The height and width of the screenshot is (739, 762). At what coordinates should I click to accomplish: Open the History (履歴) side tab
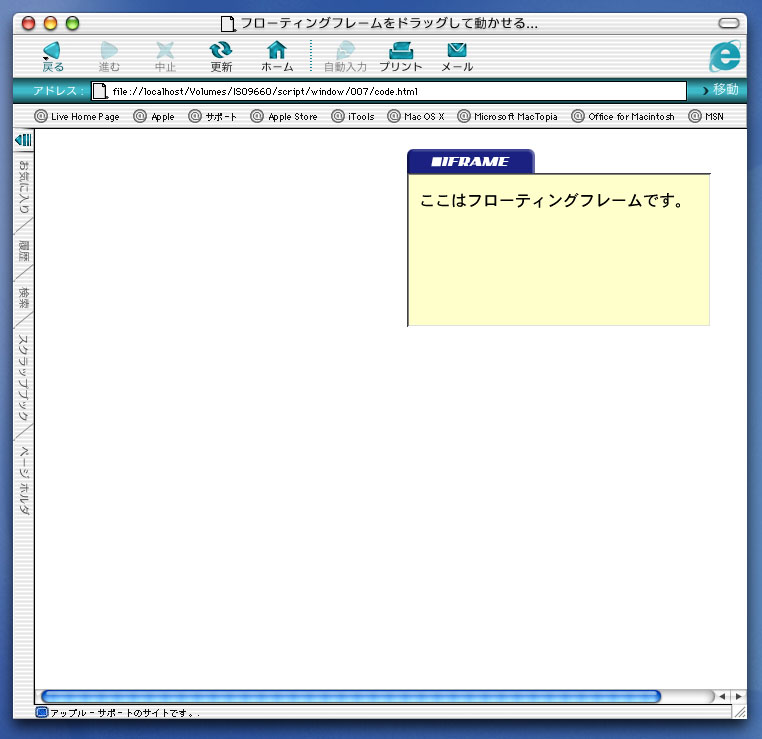point(24,251)
